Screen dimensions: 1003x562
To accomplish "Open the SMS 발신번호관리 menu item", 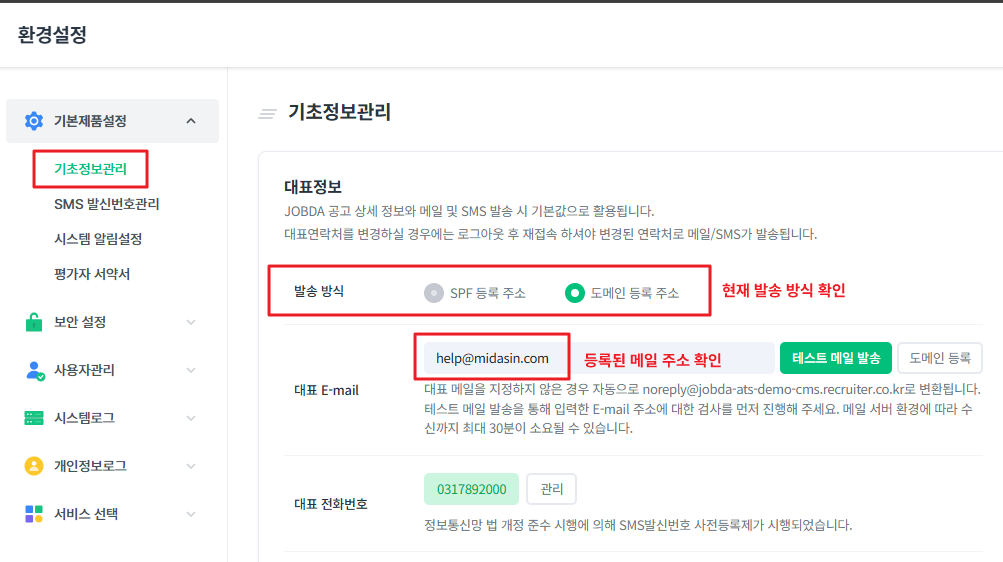I will coord(106,204).
